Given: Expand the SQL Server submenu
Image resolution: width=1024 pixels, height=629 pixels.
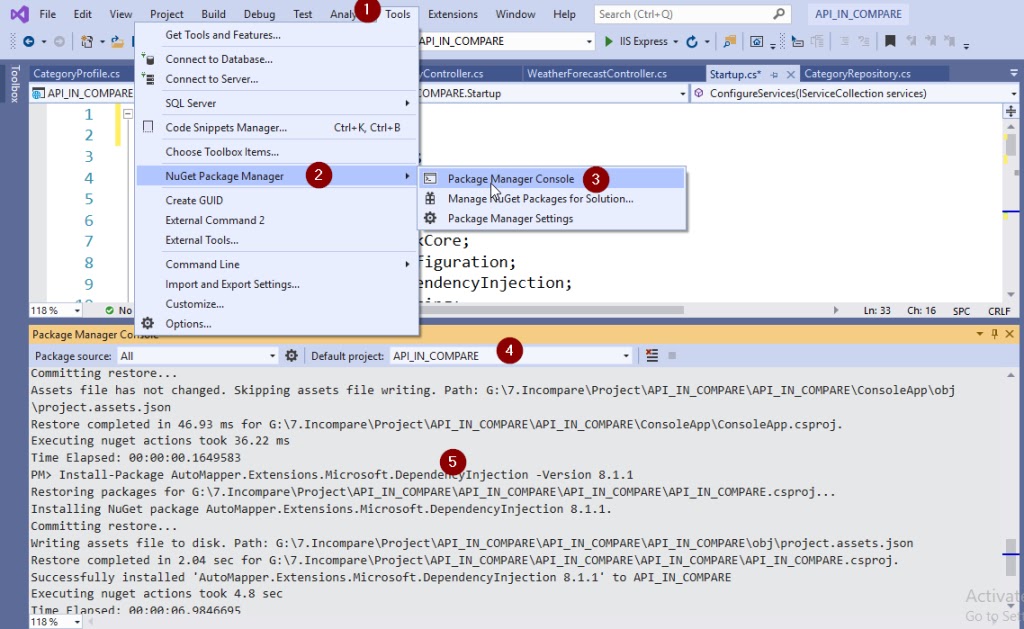Looking at the screenshot, I should [x=277, y=103].
